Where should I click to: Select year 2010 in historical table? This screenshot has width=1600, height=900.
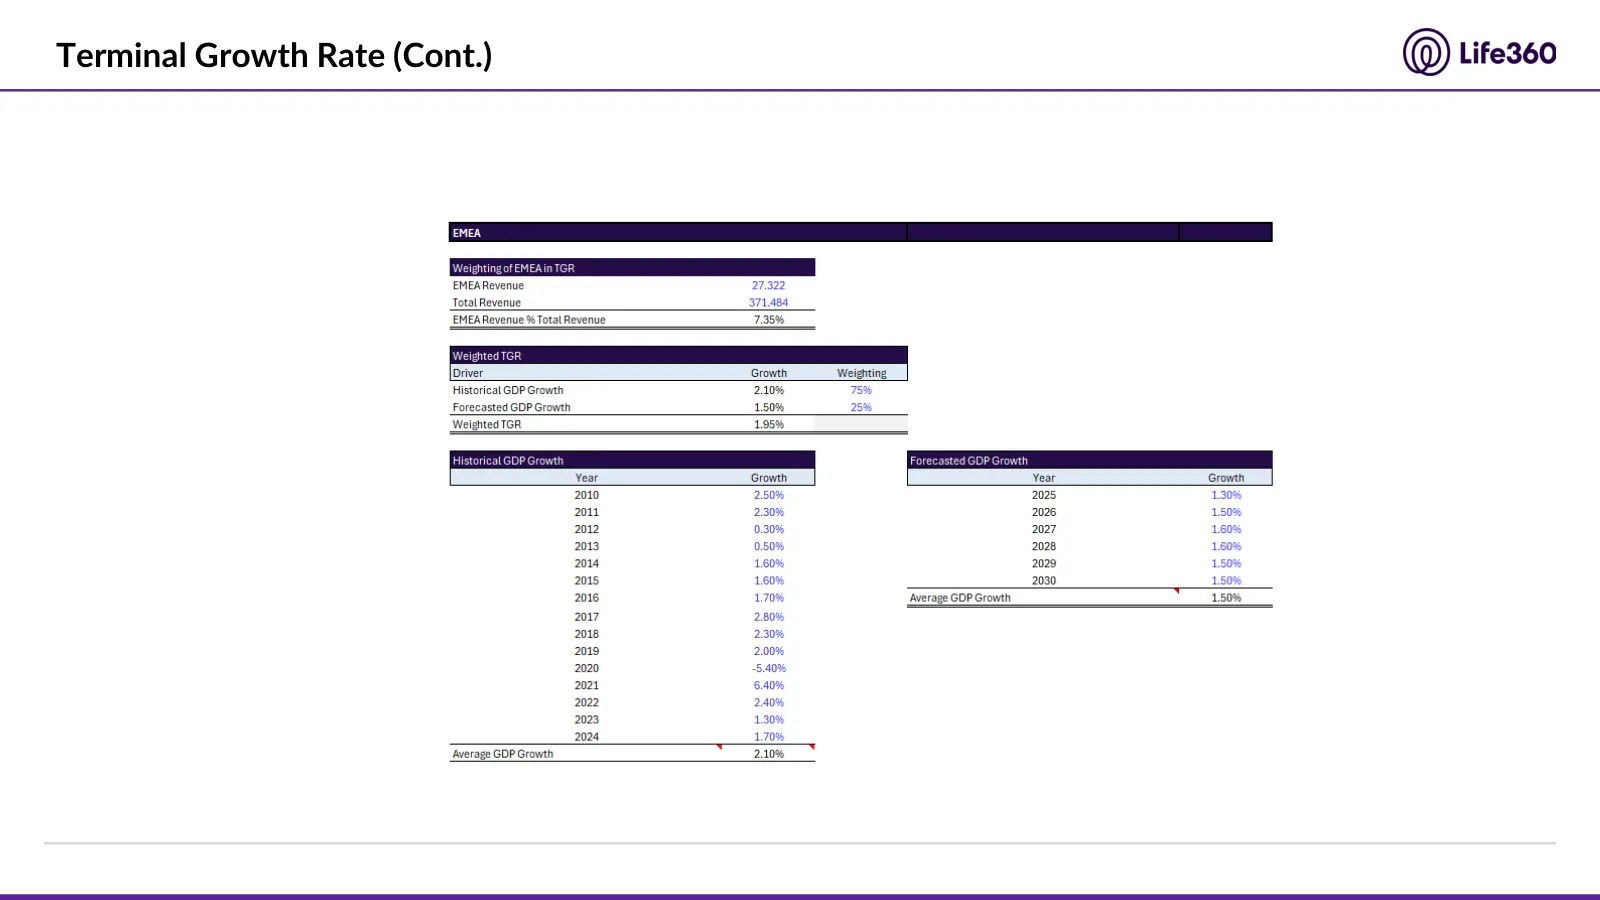point(587,495)
